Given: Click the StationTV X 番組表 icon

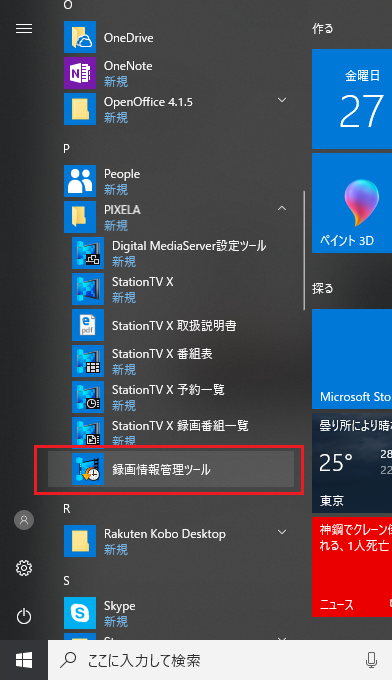Looking at the screenshot, I should [88, 361].
